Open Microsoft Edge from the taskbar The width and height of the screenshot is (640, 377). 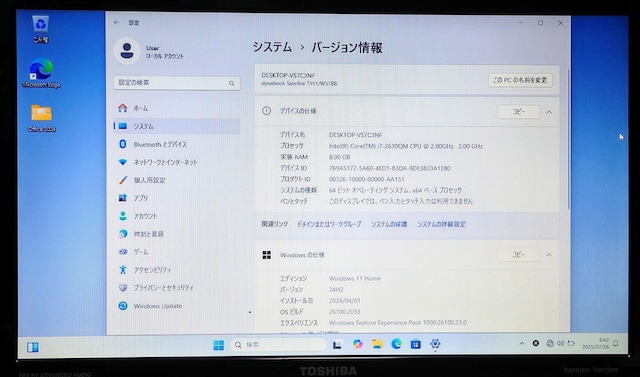[396, 344]
